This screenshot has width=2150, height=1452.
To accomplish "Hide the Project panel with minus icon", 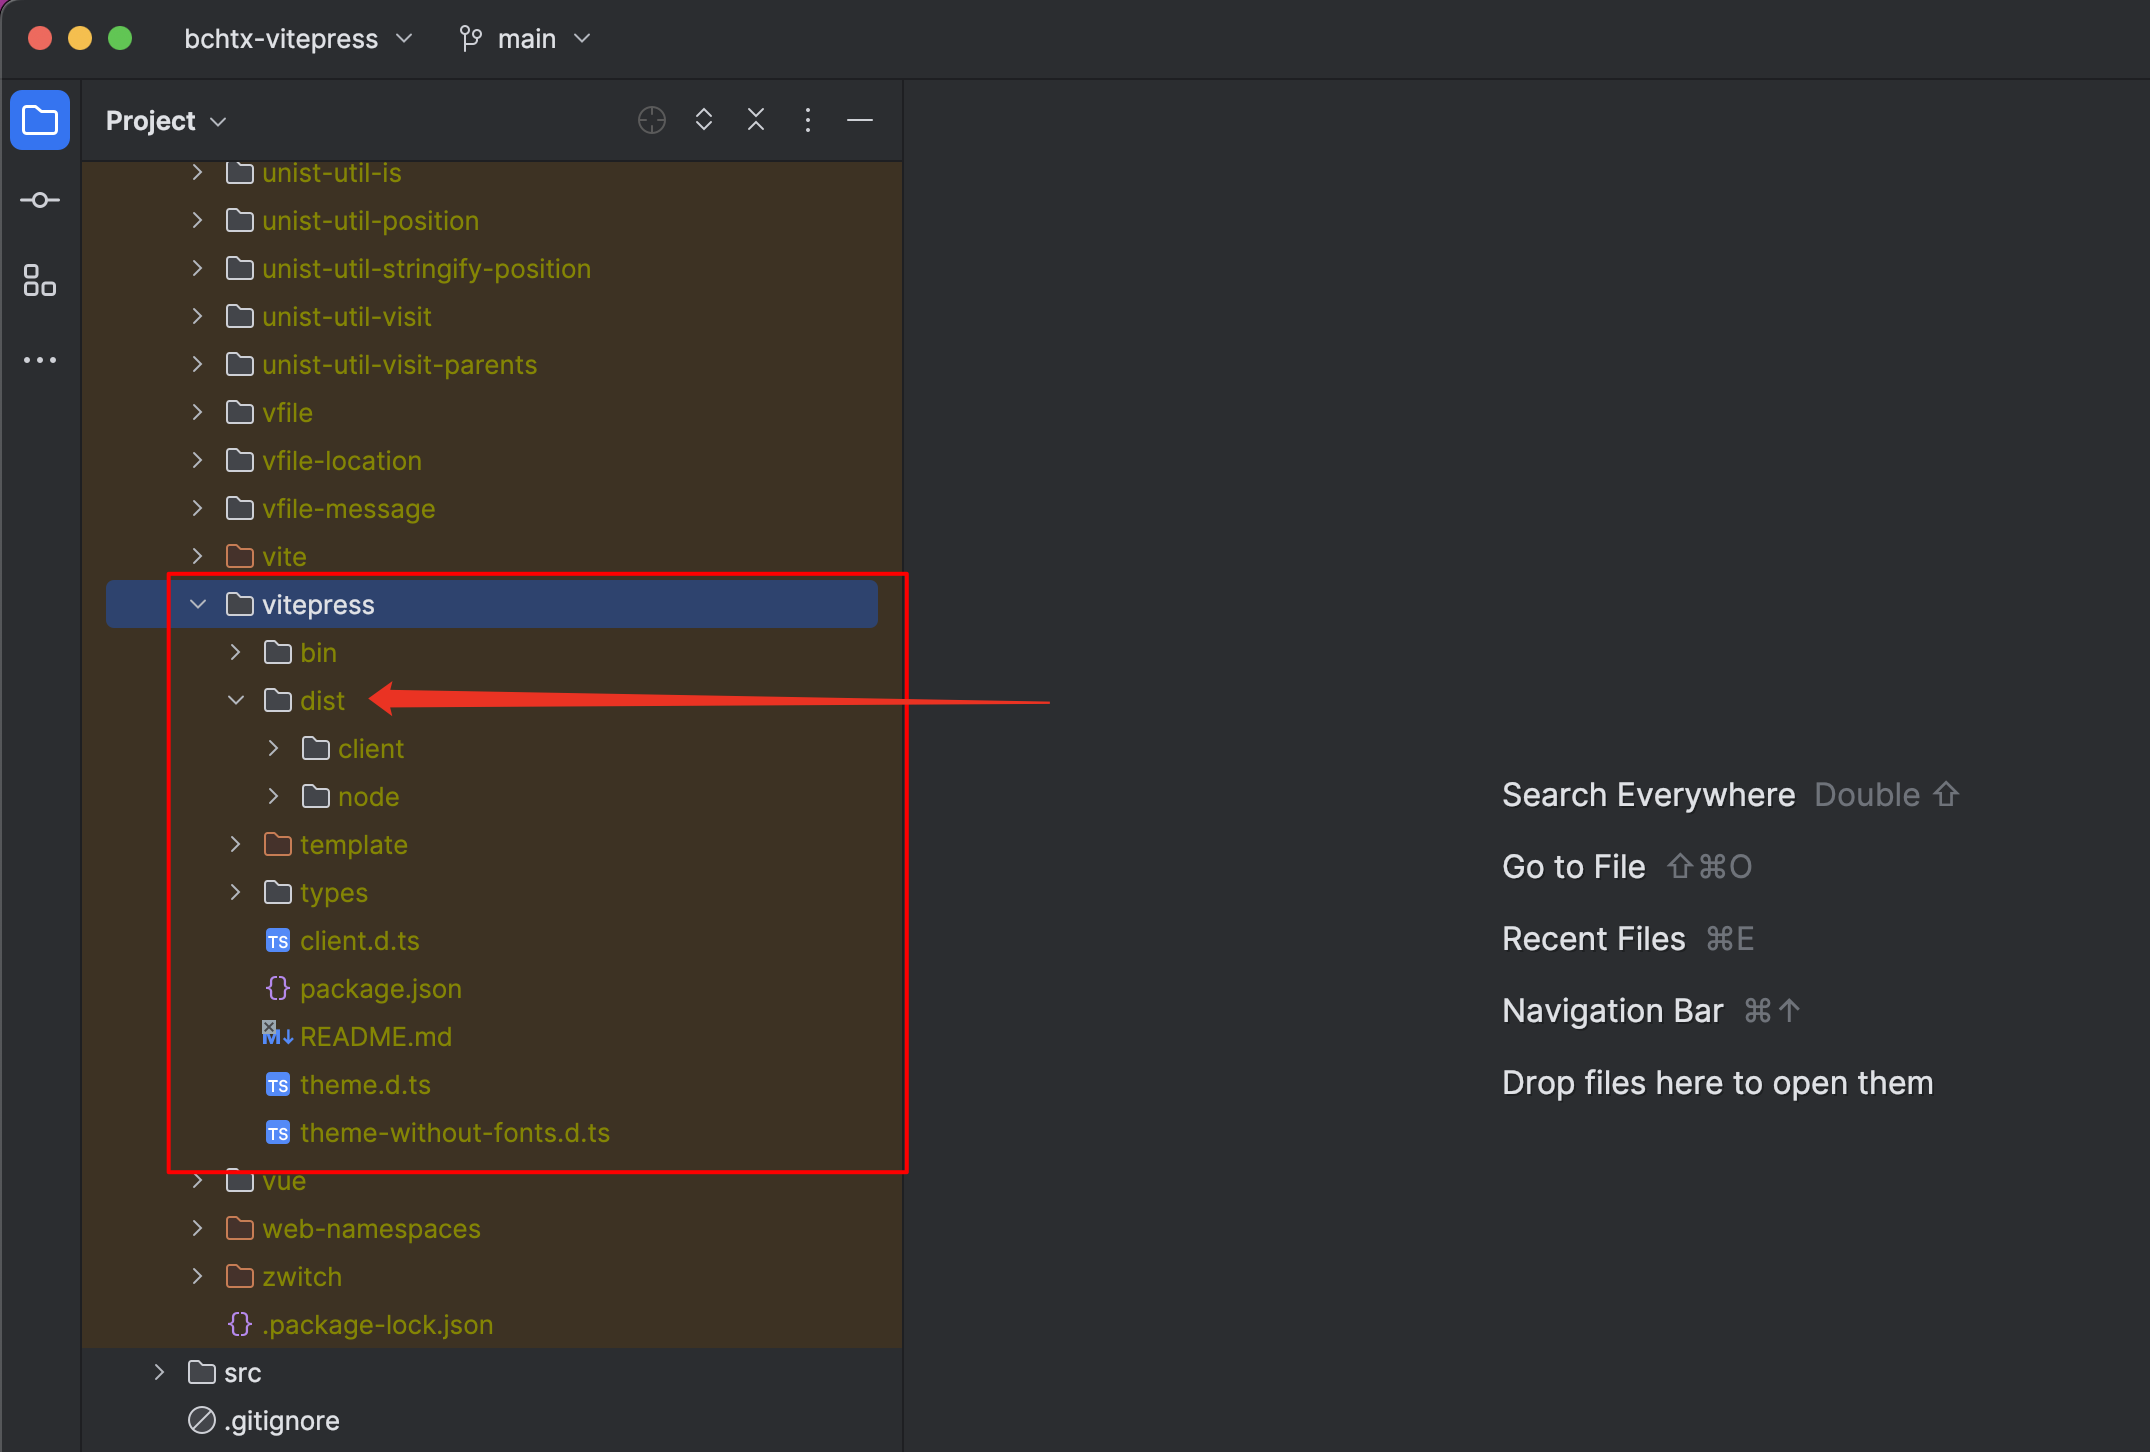I will [x=860, y=121].
